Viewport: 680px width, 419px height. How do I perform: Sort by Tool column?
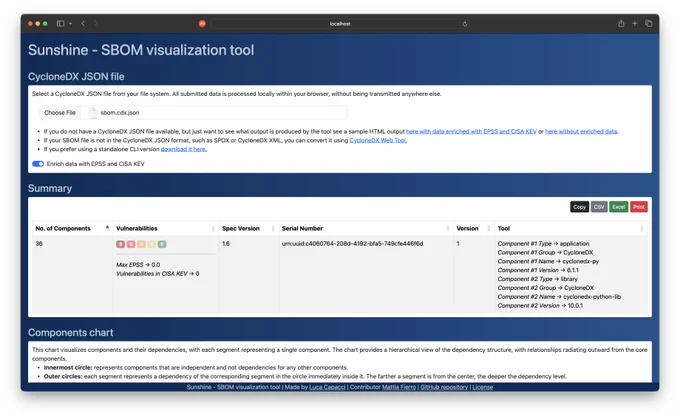coord(570,229)
